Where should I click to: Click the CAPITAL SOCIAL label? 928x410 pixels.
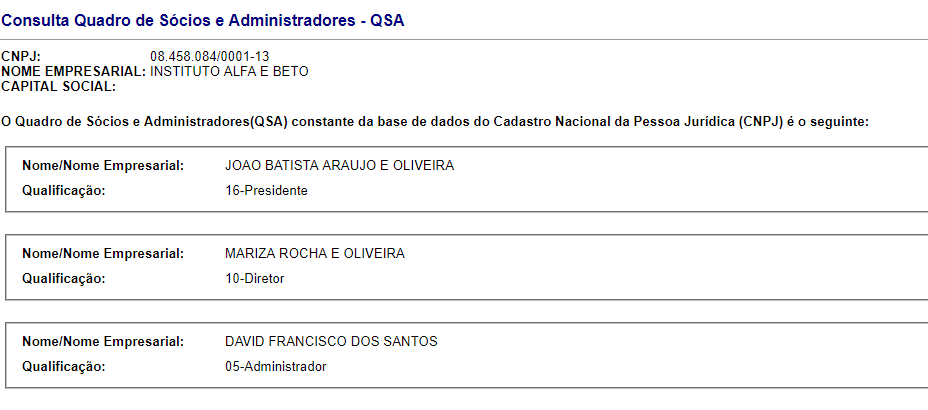(59, 86)
